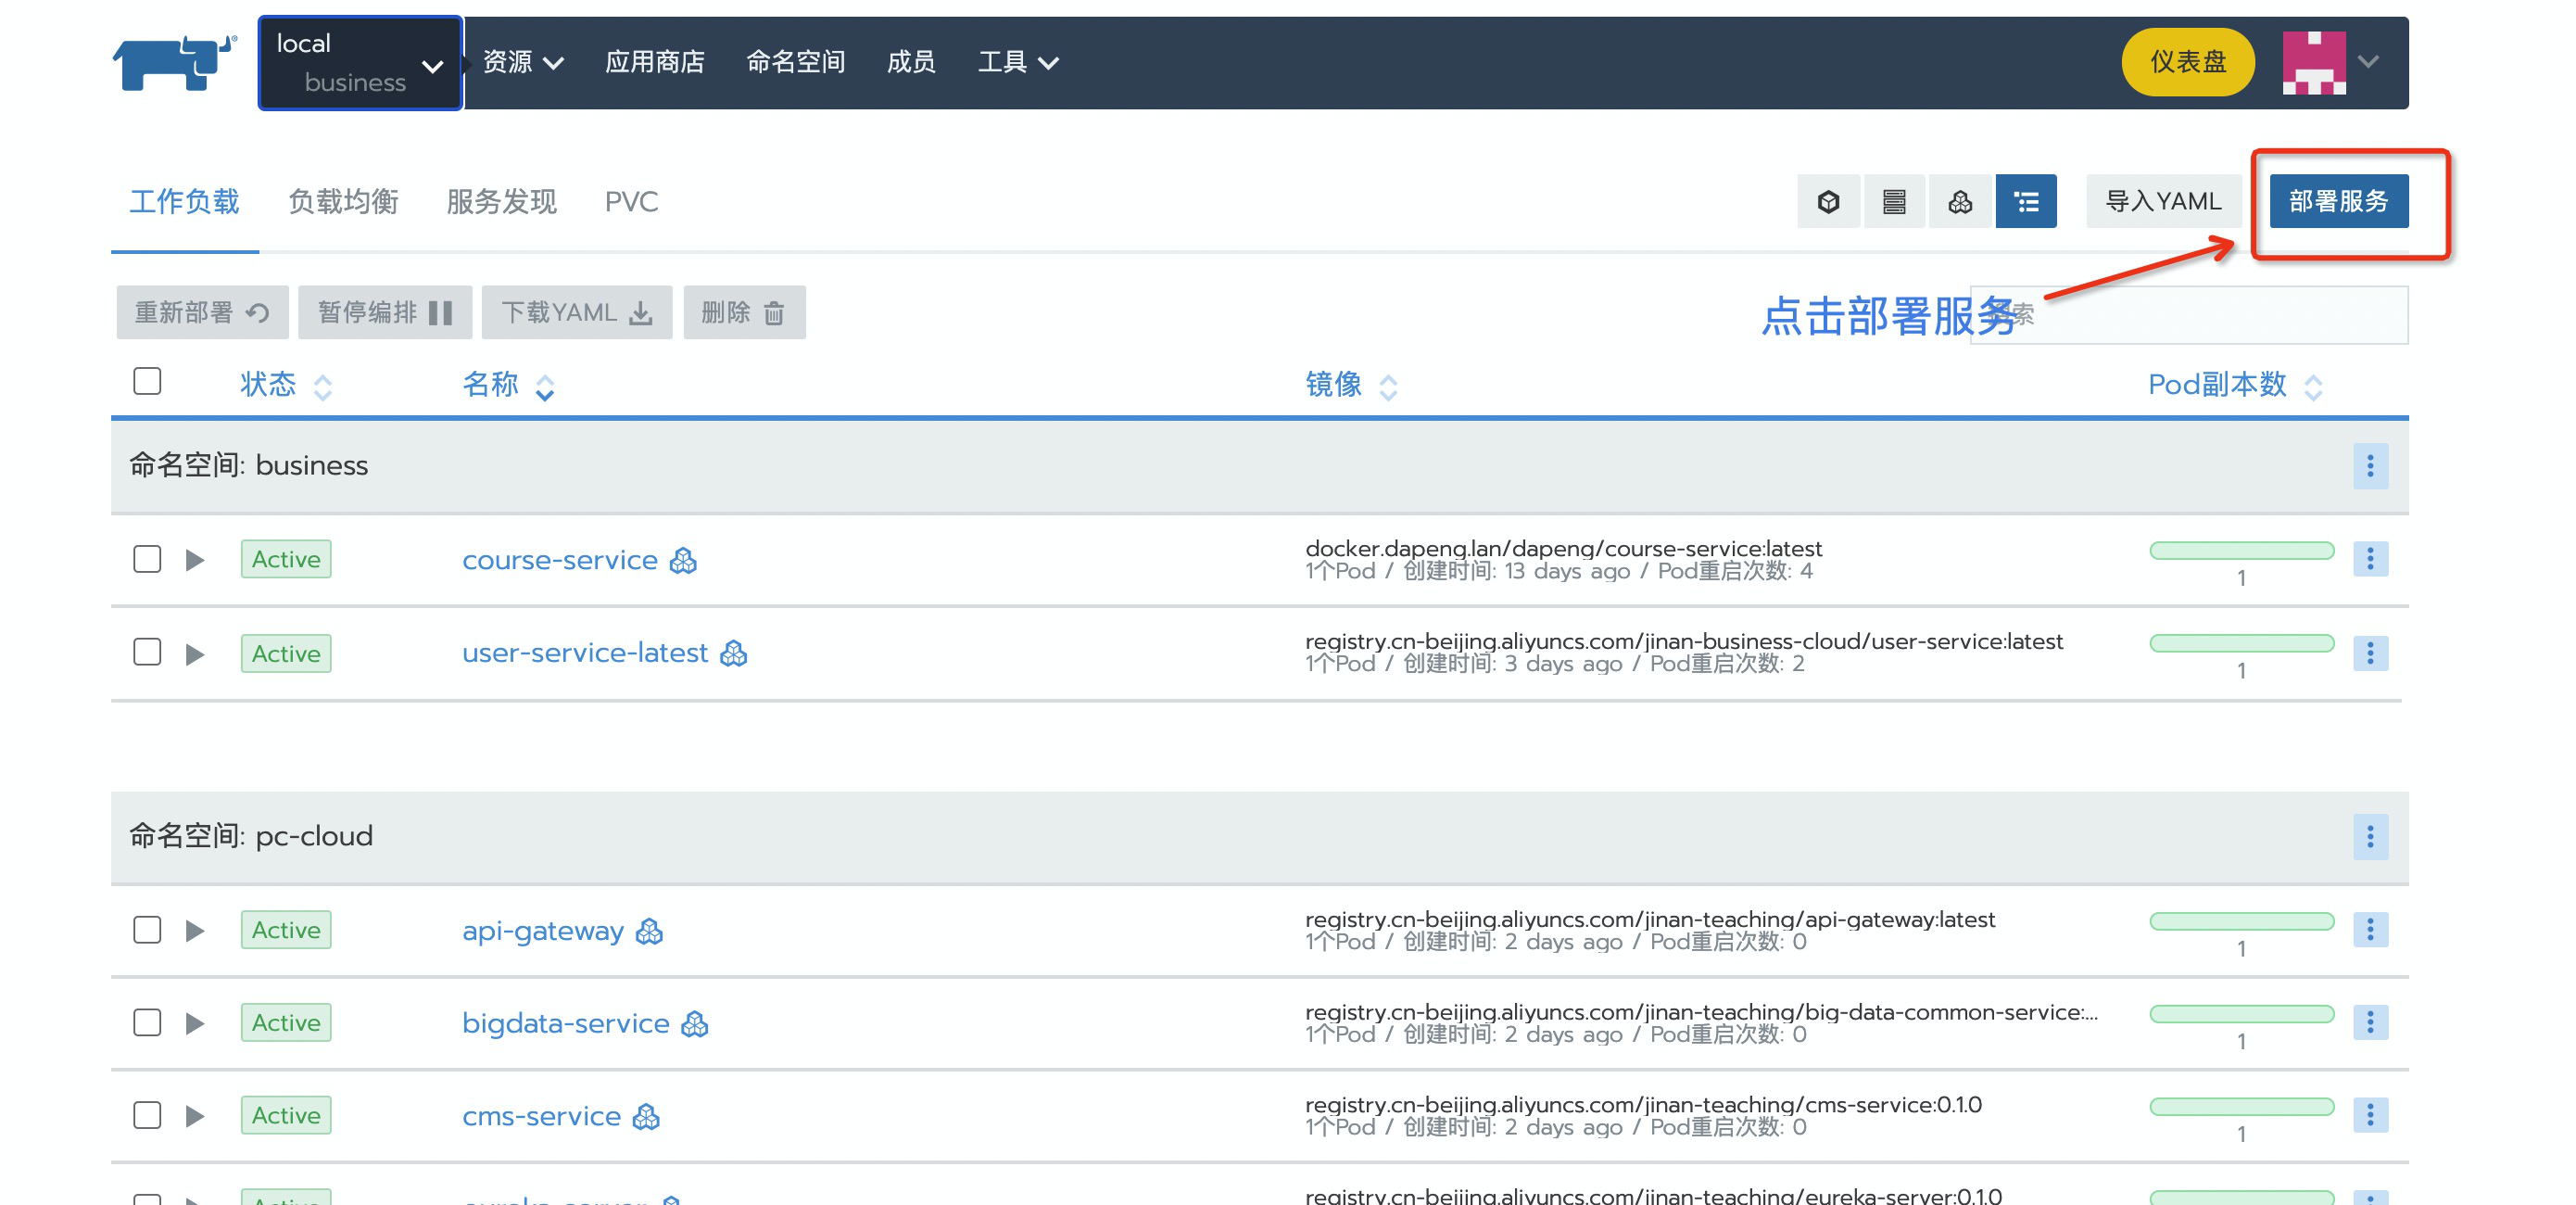Select the bigdata-service row checkbox
The height and width of the screenshot is (1205, 2576).
[x=147, y=1022]
